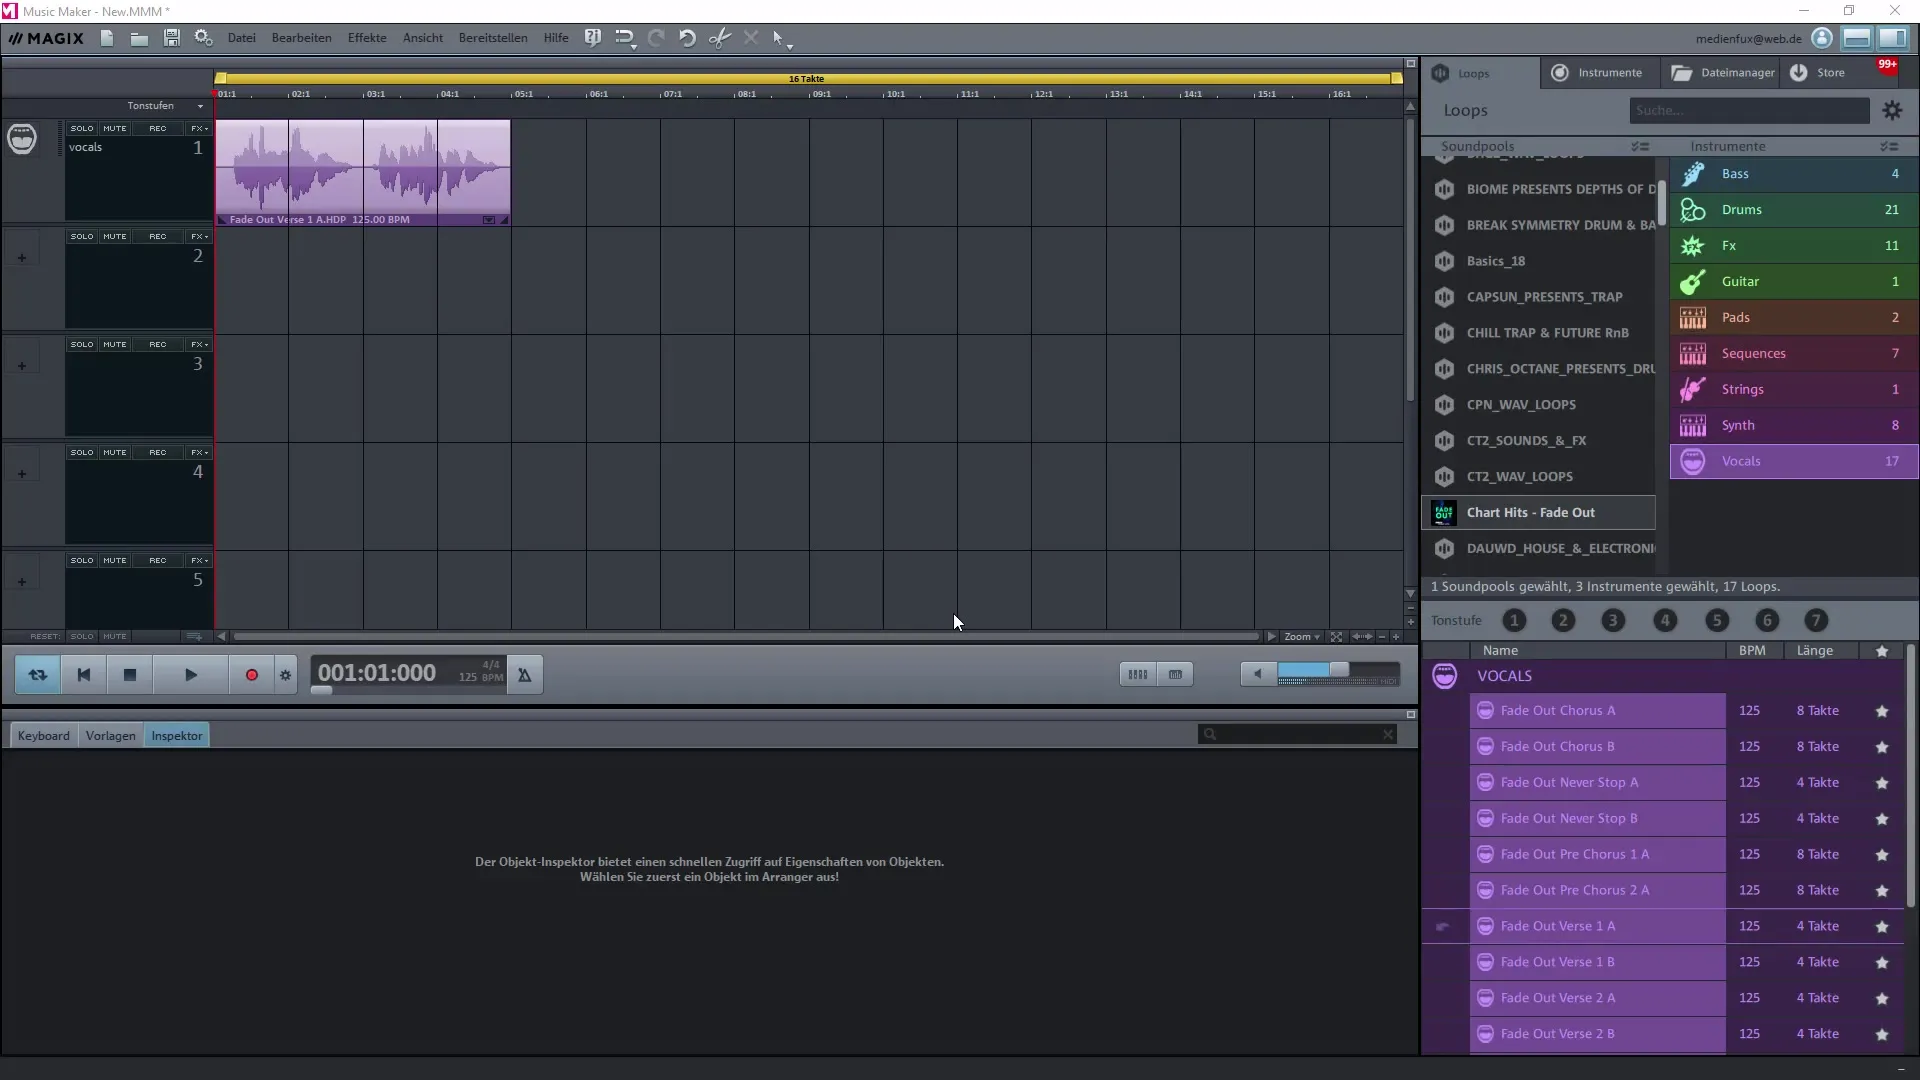This screenshot has height=1080, width=1920.
Task: Arm REC on track 3
Action: coord(157,344)
